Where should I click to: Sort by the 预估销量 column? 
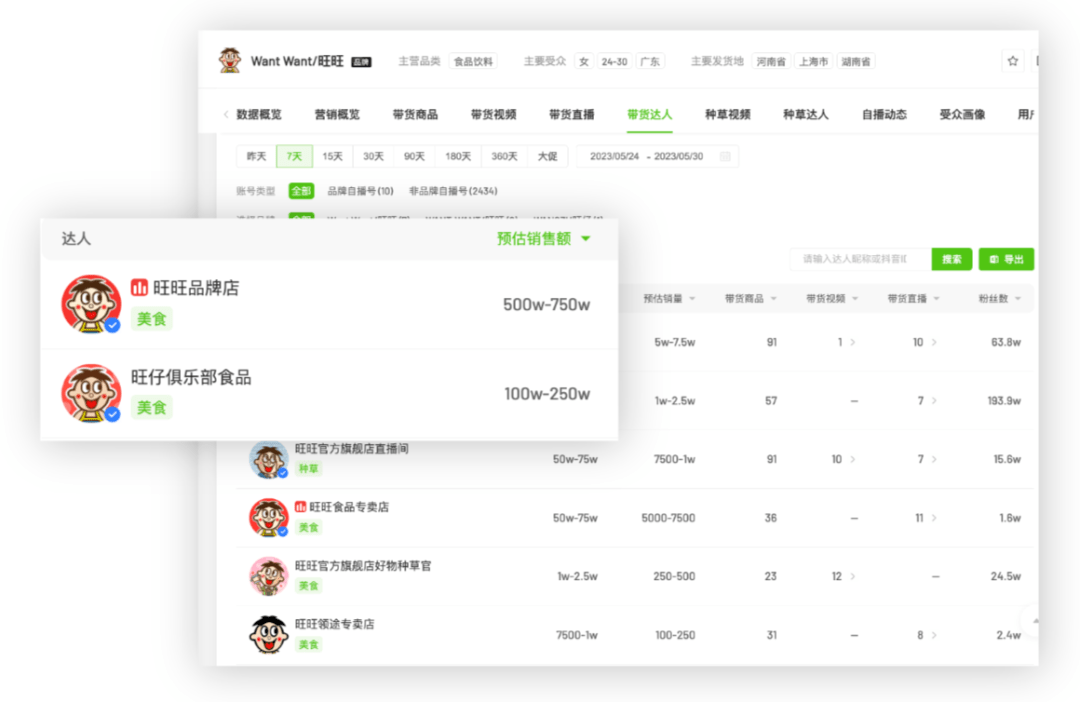[669, 298]
